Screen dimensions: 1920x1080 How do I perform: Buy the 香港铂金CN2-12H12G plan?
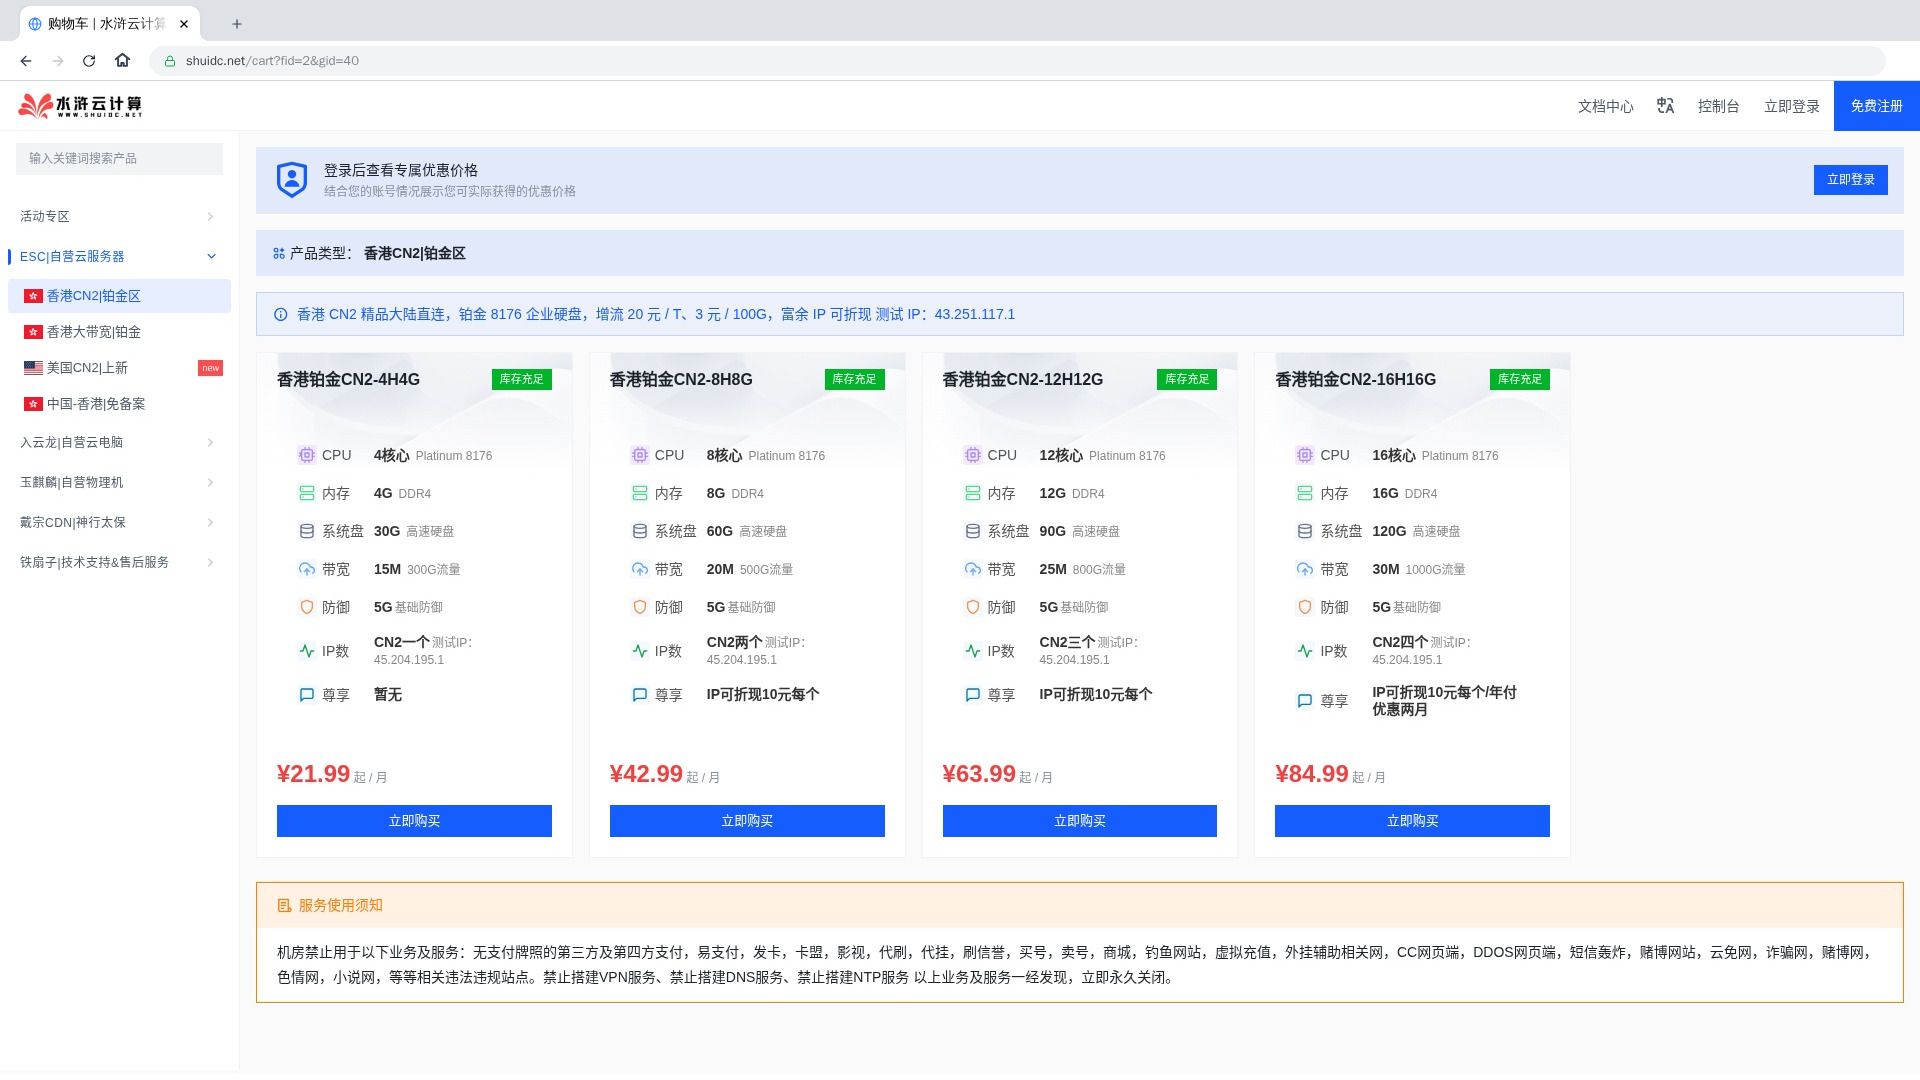tap(1079, 821)
